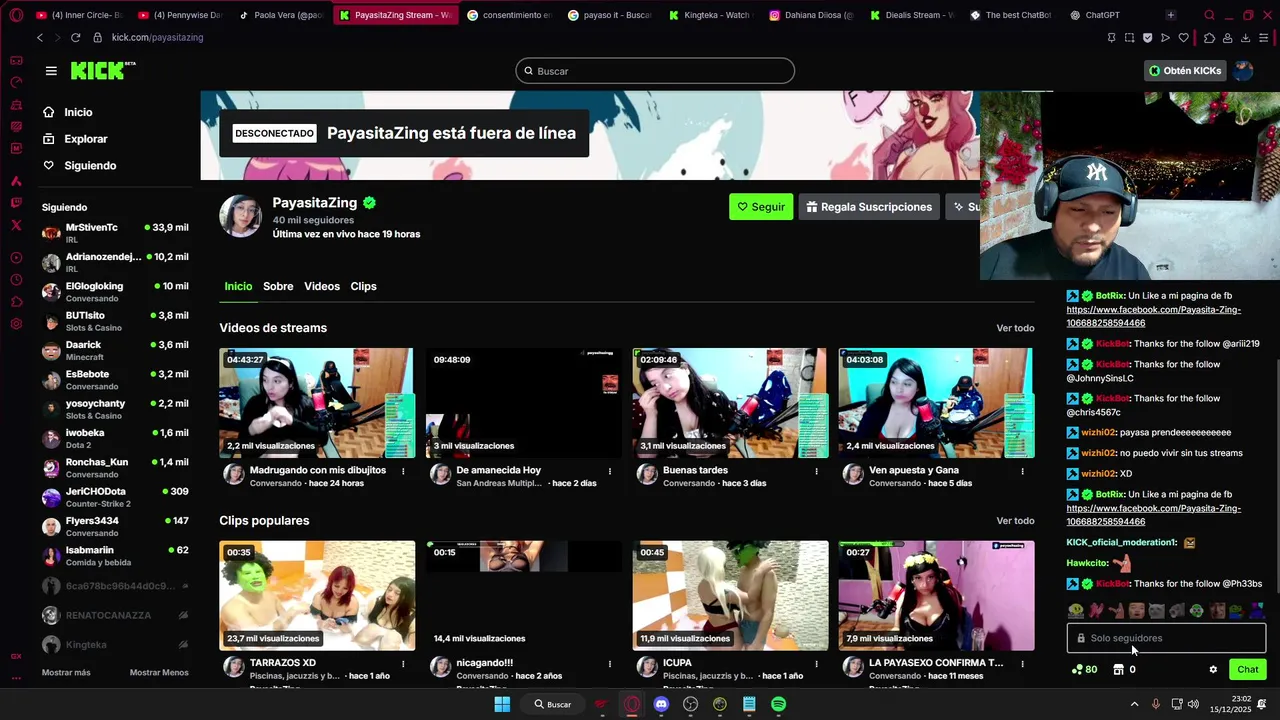Open Madrugando con mis dibujitos video thumbnail

point(316,403)
